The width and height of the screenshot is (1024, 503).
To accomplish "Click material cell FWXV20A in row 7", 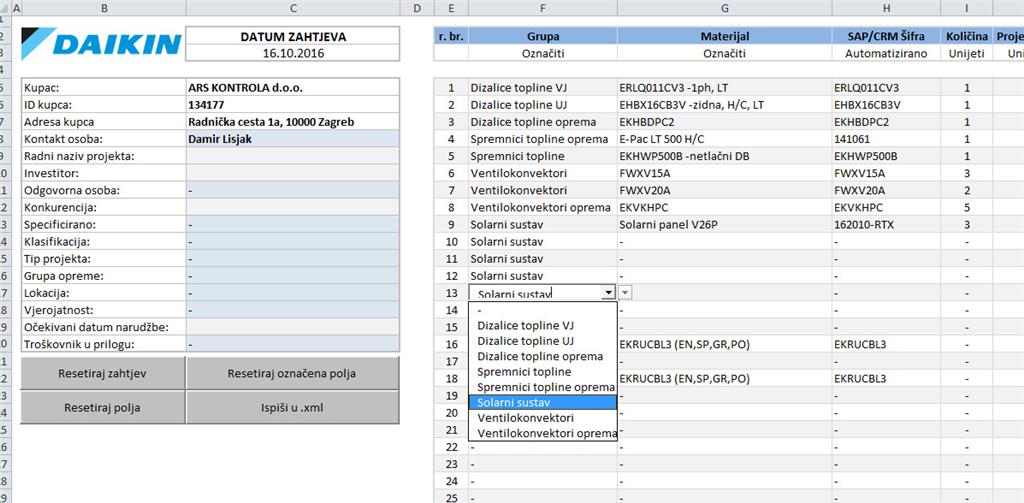I will (724, 190).
